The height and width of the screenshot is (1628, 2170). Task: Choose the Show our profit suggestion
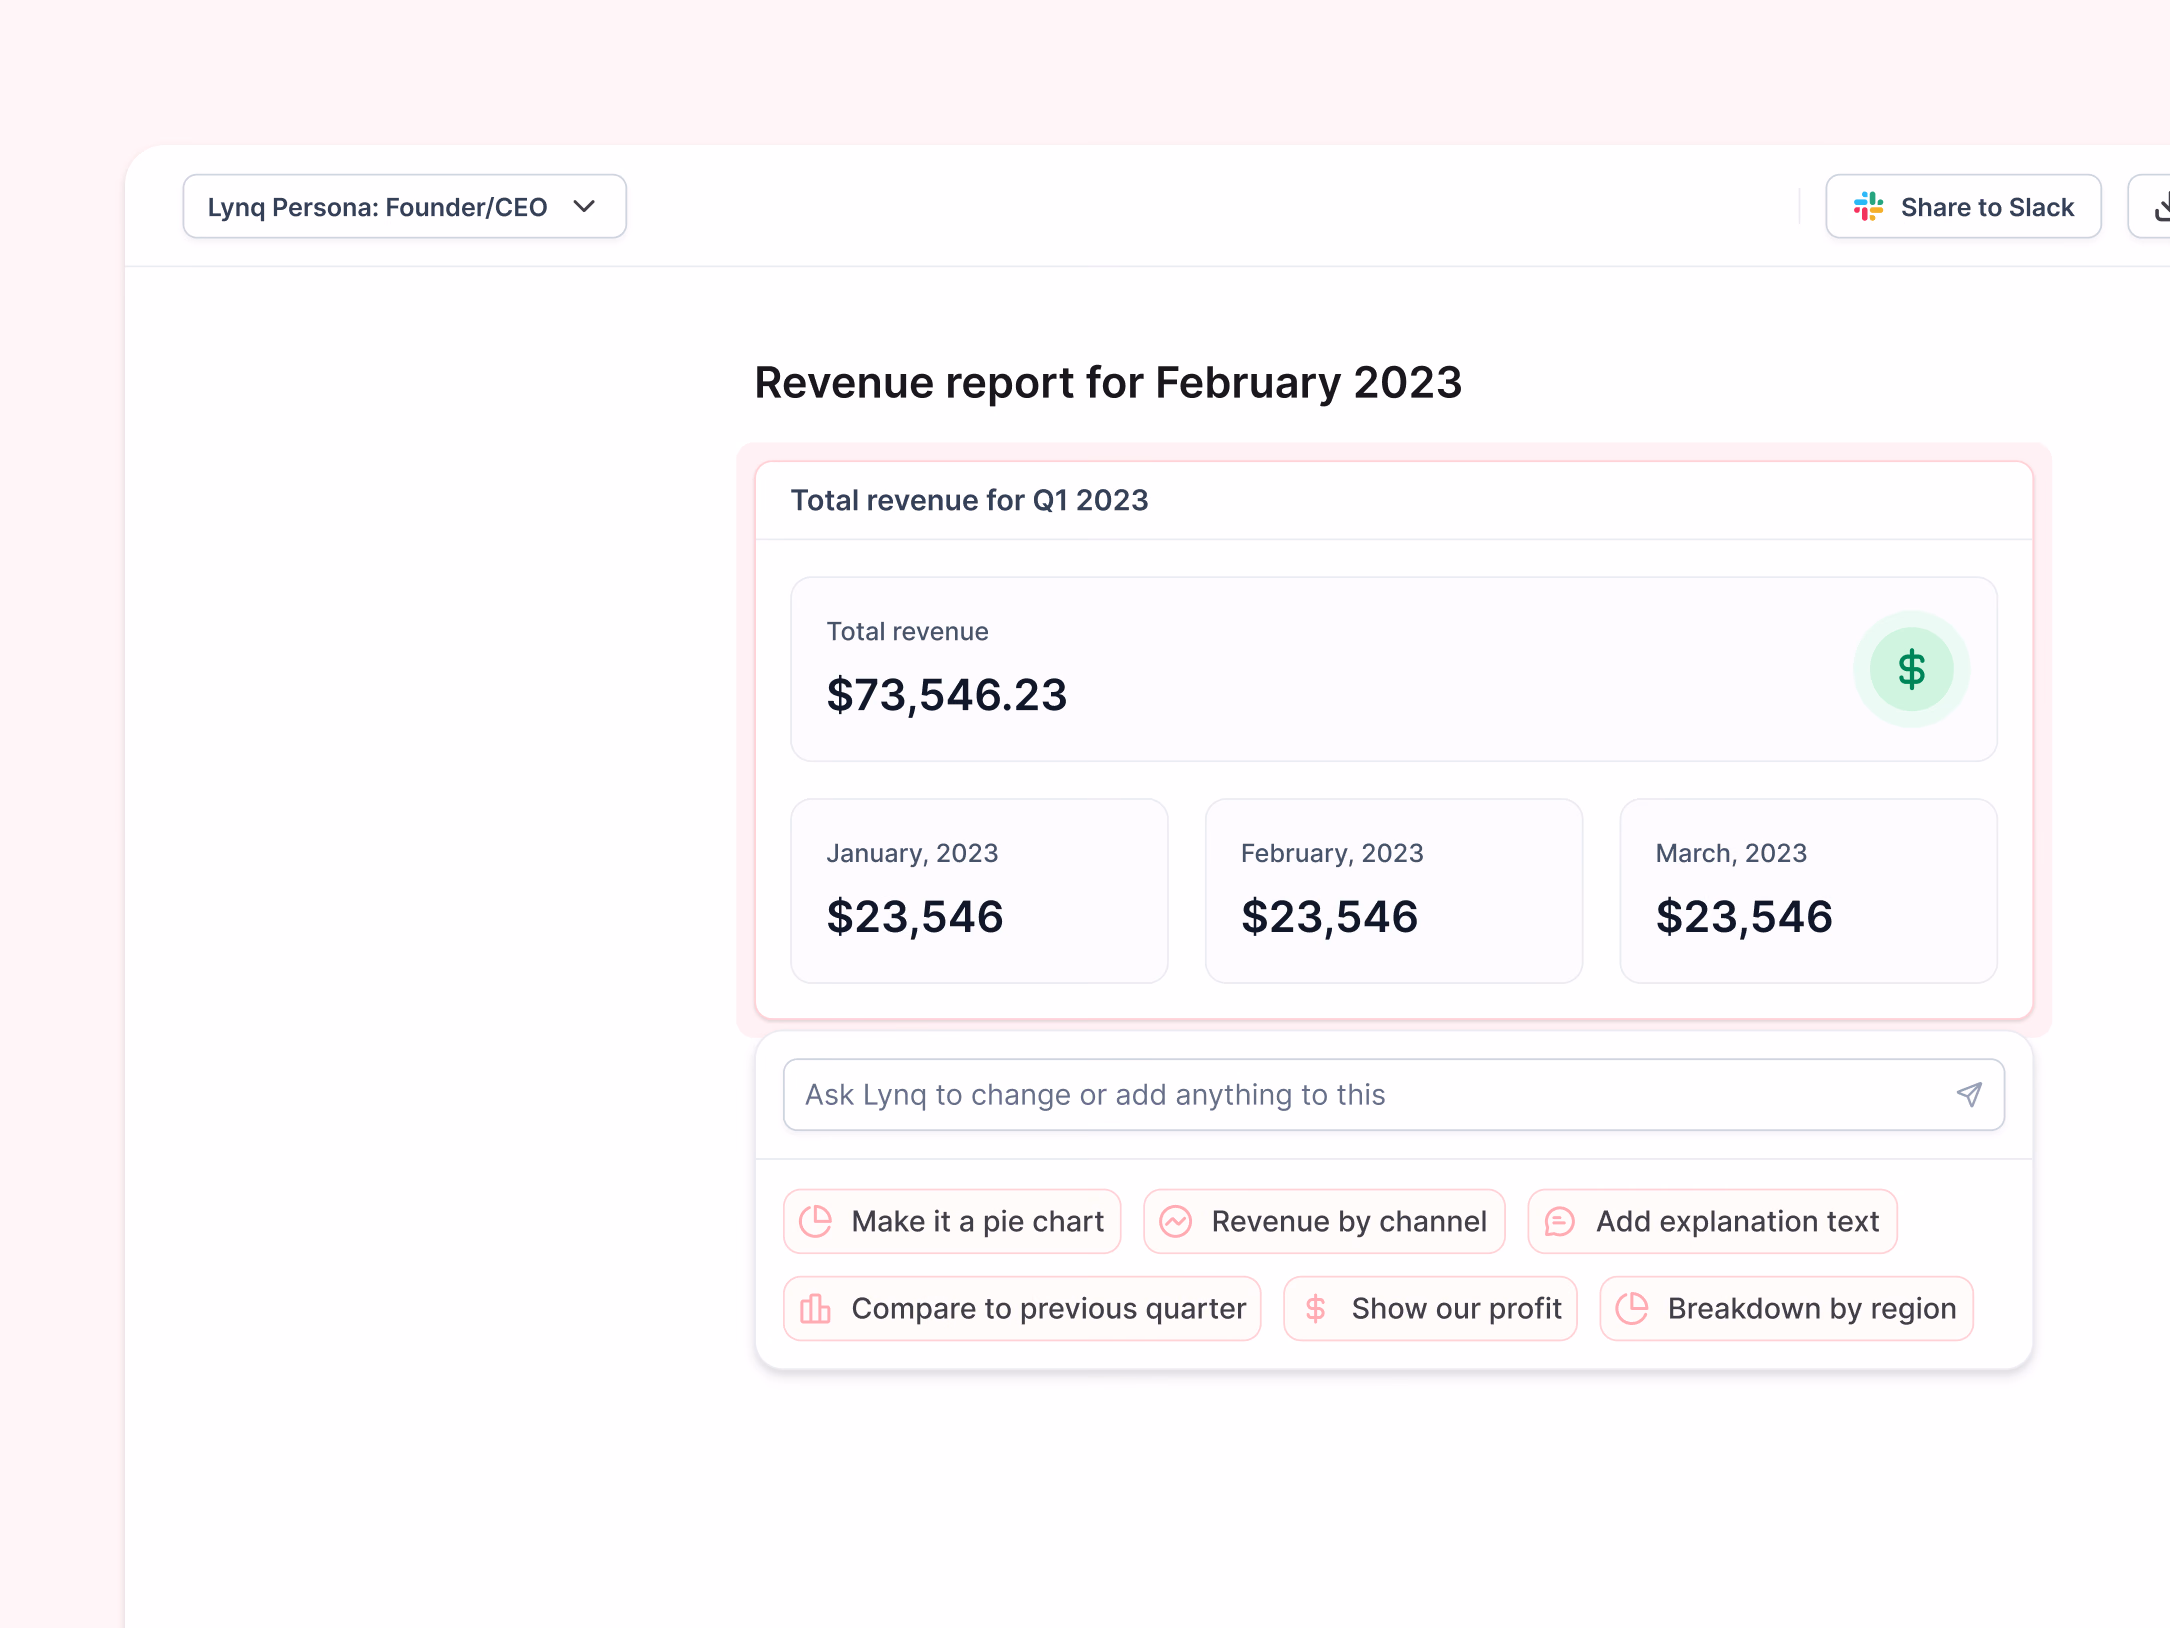click(x=1430, y=1308)
